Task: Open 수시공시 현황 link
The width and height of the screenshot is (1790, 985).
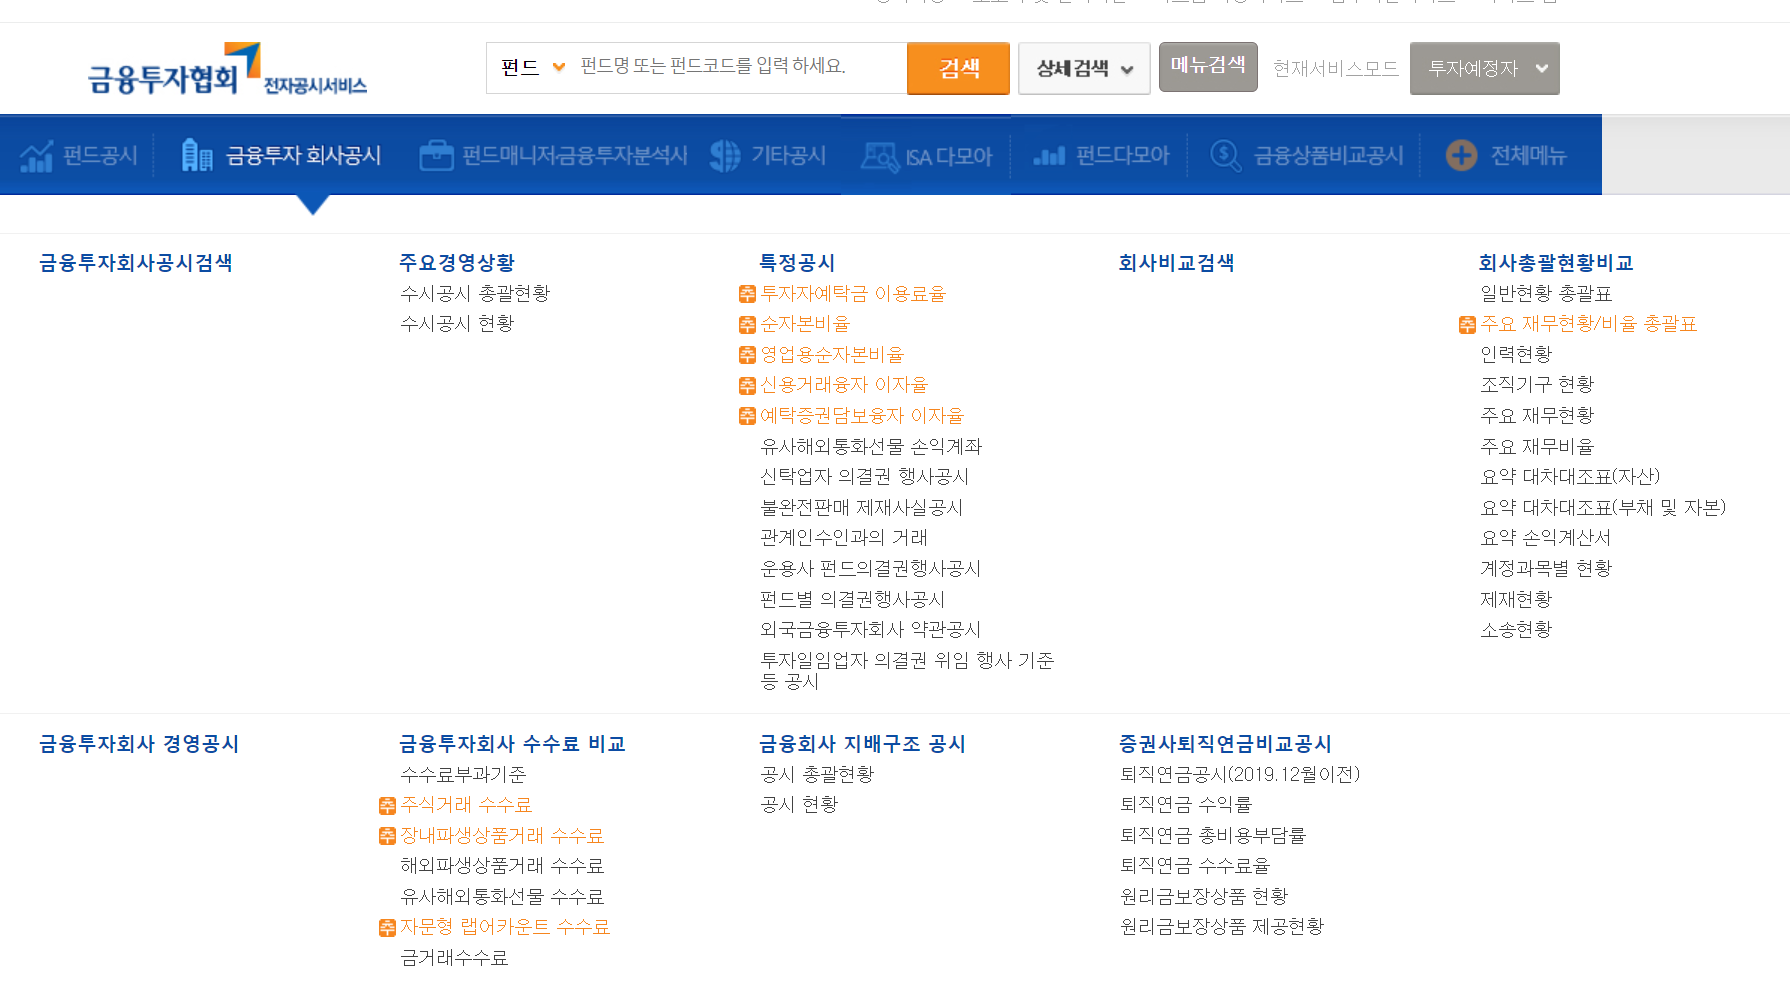Action: (x=457, y=323)
